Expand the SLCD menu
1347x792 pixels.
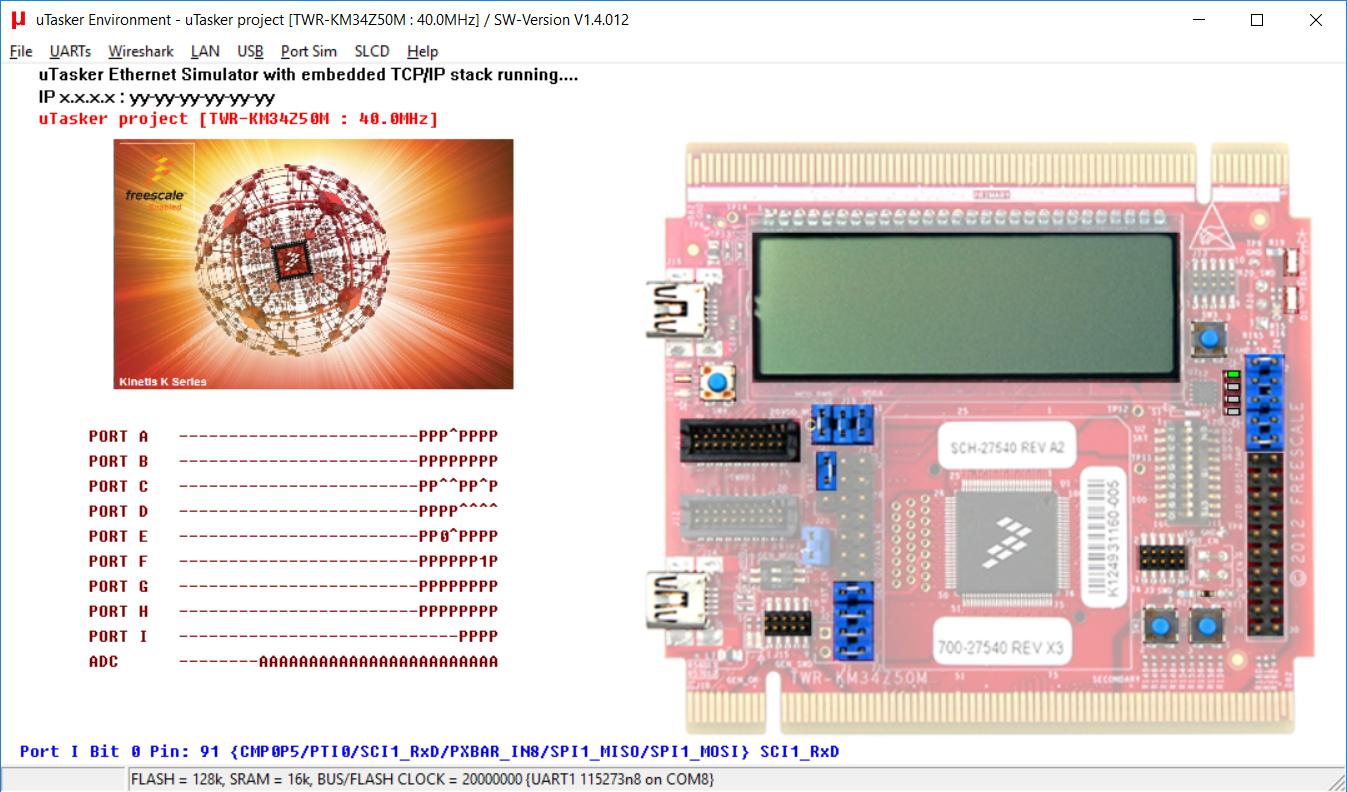click(x=372, y=51)
